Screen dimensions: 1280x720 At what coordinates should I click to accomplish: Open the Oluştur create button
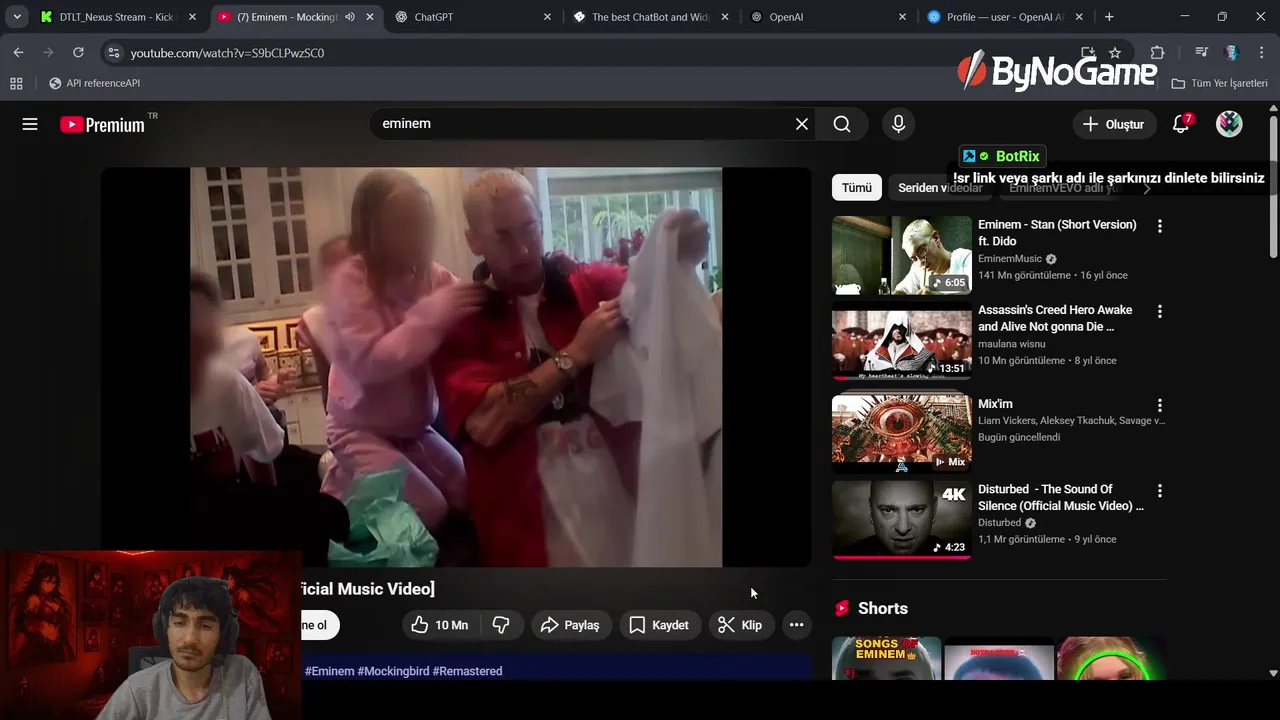pos(1113,124)
